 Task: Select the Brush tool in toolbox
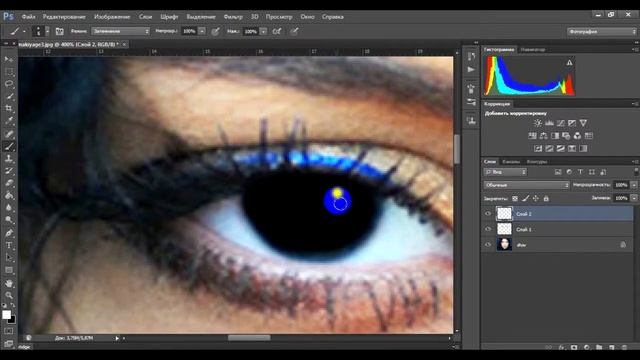click(9, 146)
